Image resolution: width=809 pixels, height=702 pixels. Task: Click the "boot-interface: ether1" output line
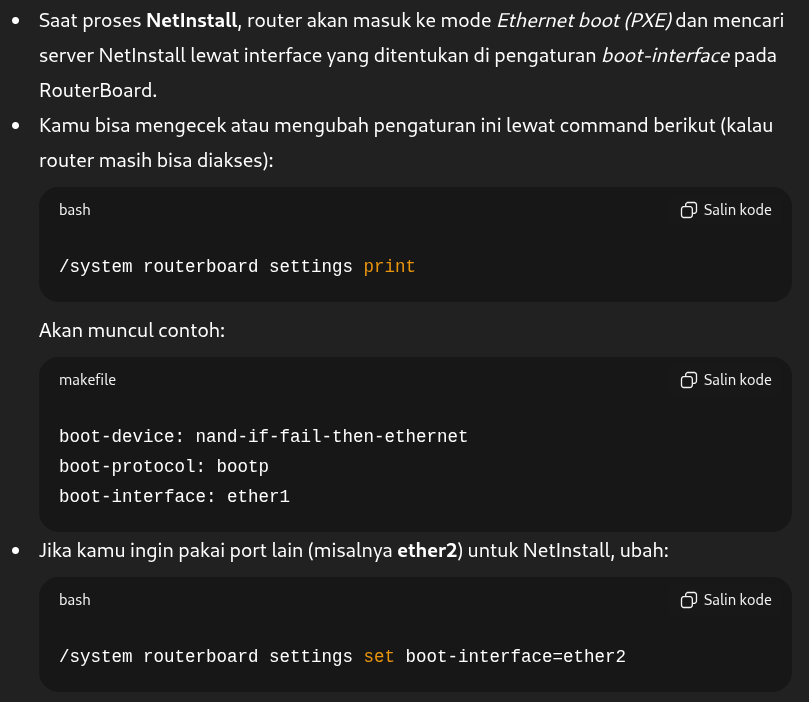pyautogui.click(x=174, y=497)
